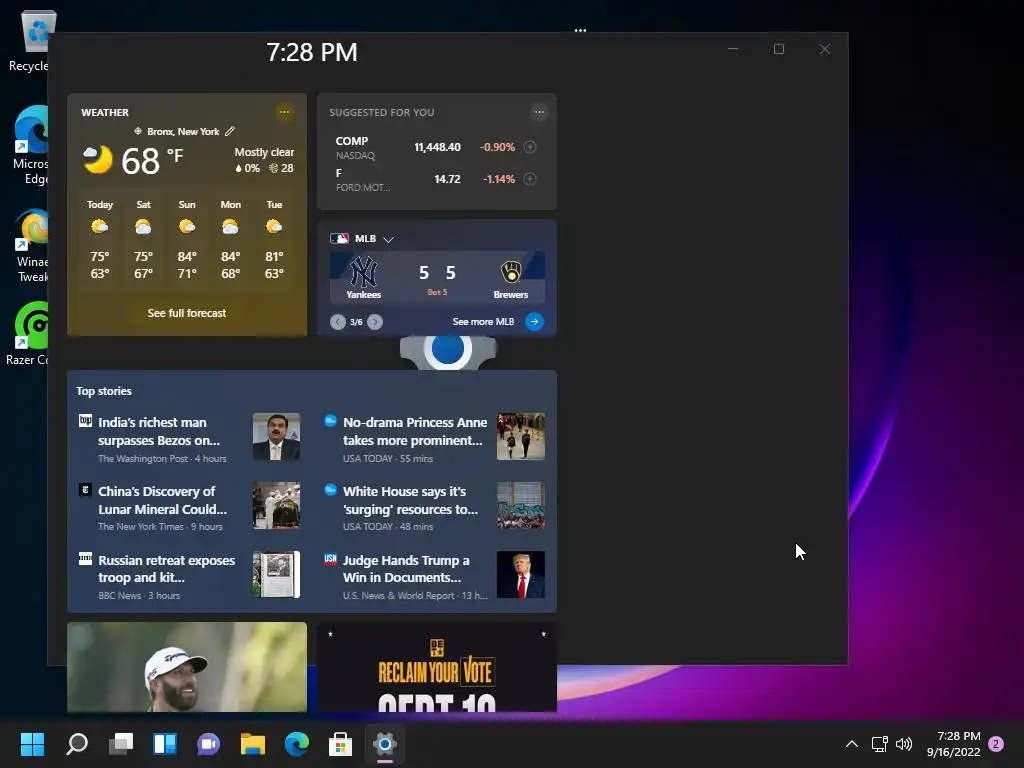Launch Microsoft Edge from taskbar
Image resolution: width=1024 pixels, height=768 pixels.
point(296,744)
